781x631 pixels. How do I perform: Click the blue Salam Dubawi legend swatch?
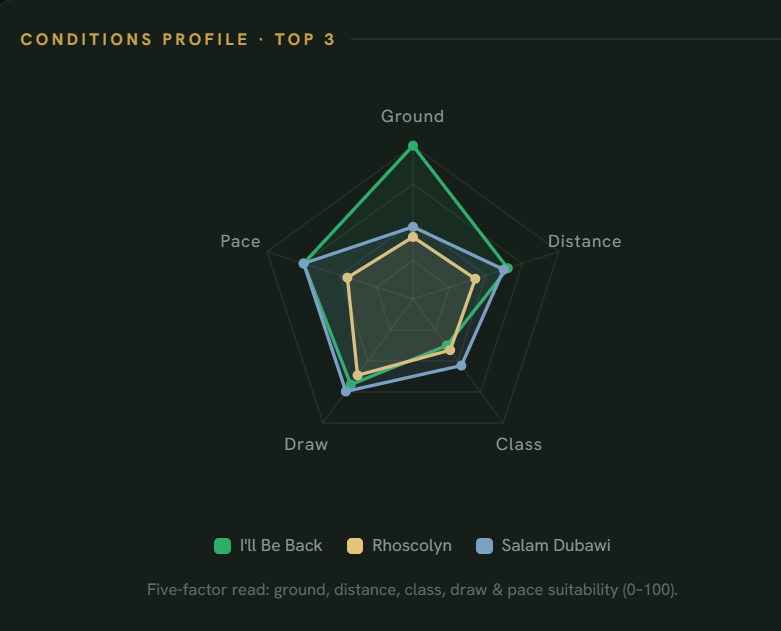pyautogui.click(x=484, y=546)
